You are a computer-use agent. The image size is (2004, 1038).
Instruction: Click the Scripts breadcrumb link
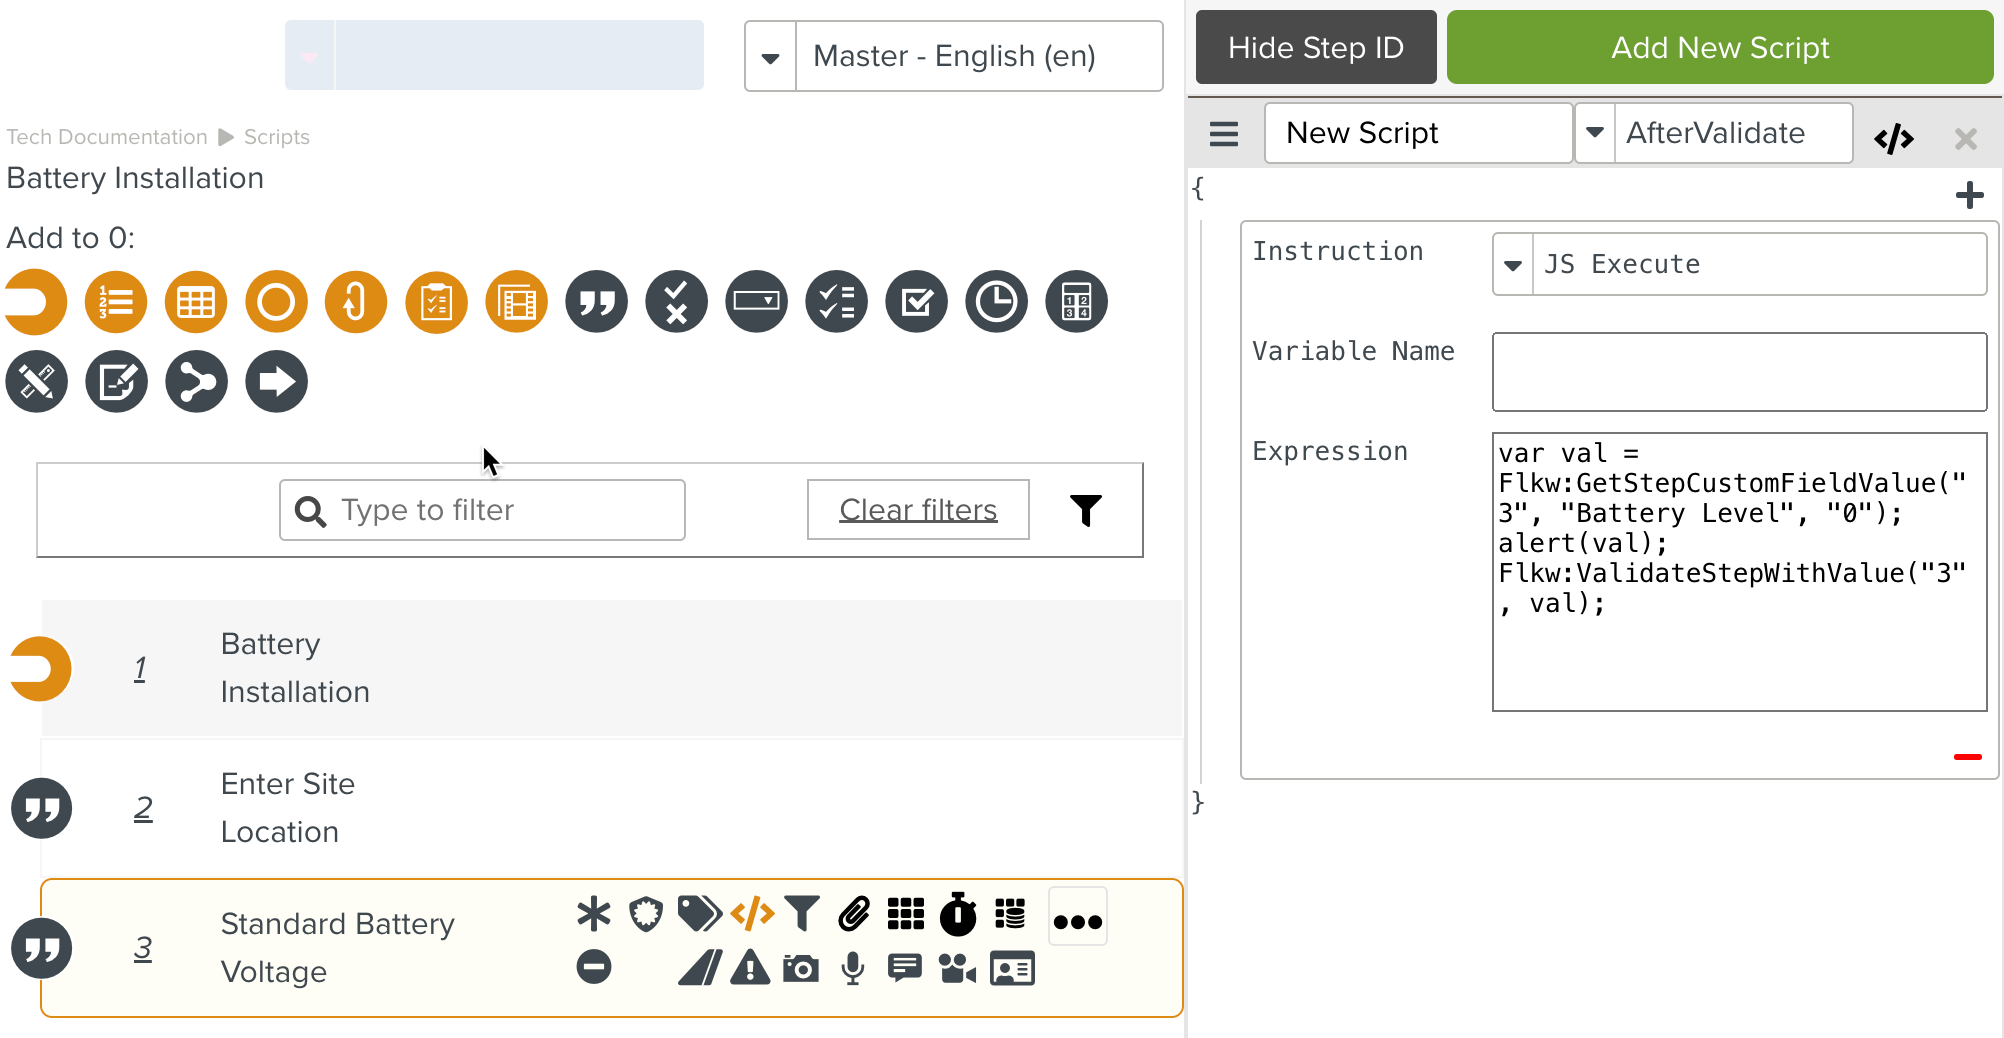276,136
